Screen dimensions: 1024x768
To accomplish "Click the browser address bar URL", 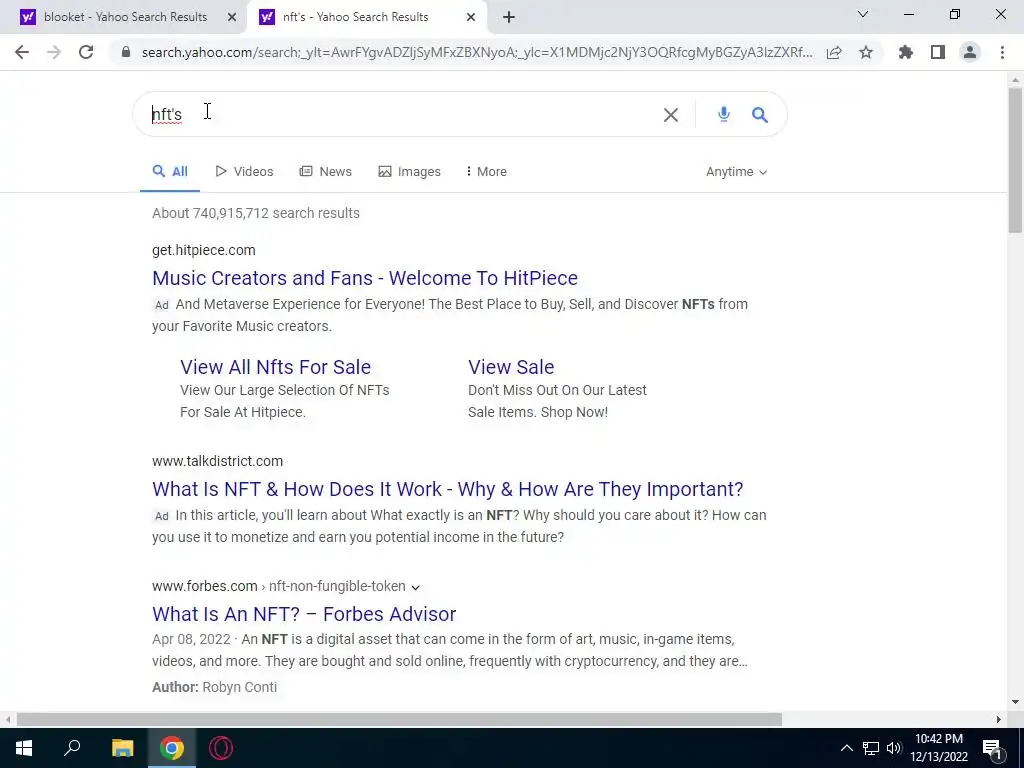I will coord(477,52).
